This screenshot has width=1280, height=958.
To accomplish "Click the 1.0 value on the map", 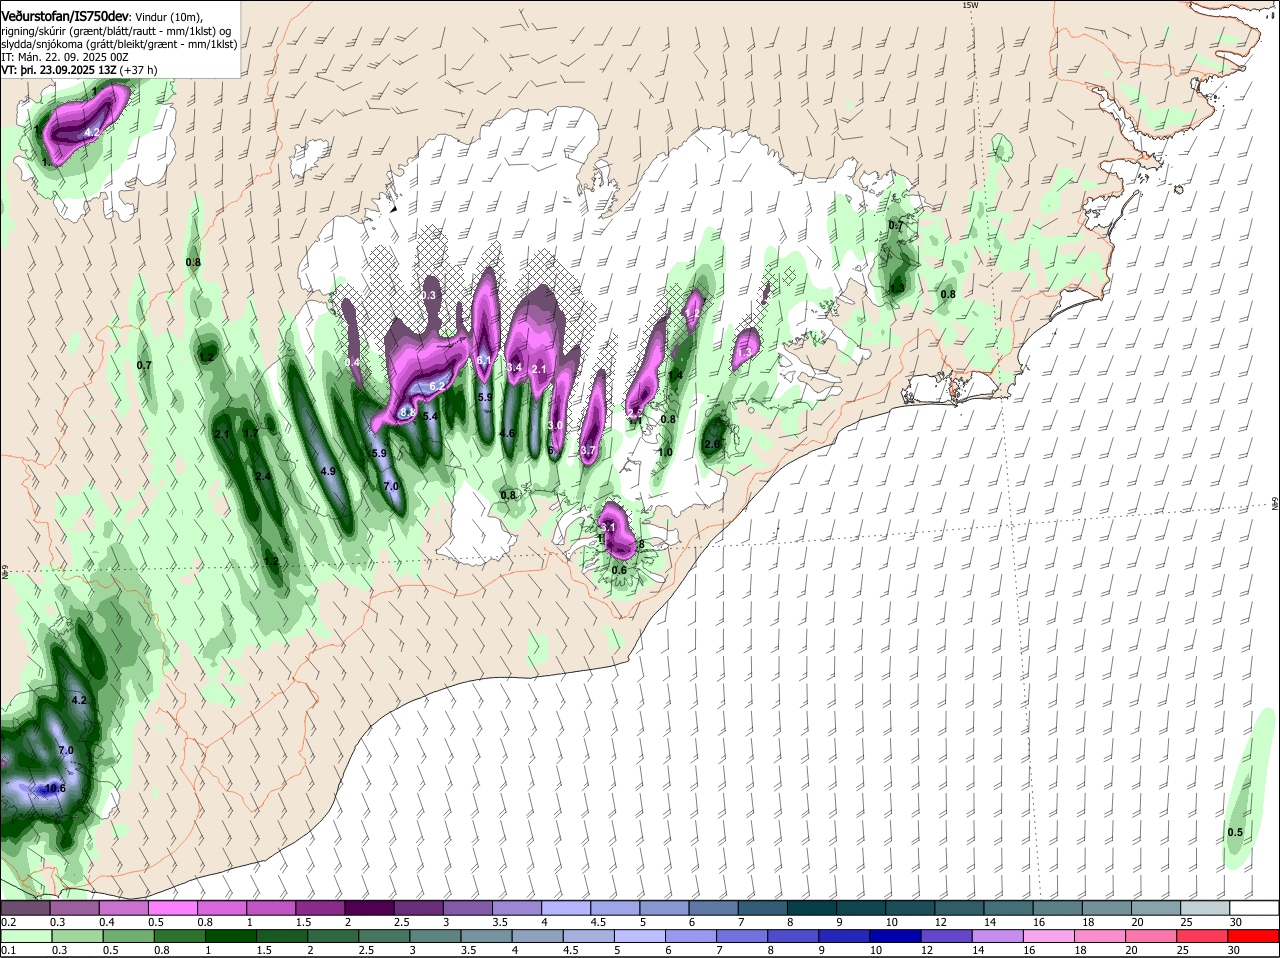I will click(665, 452).
